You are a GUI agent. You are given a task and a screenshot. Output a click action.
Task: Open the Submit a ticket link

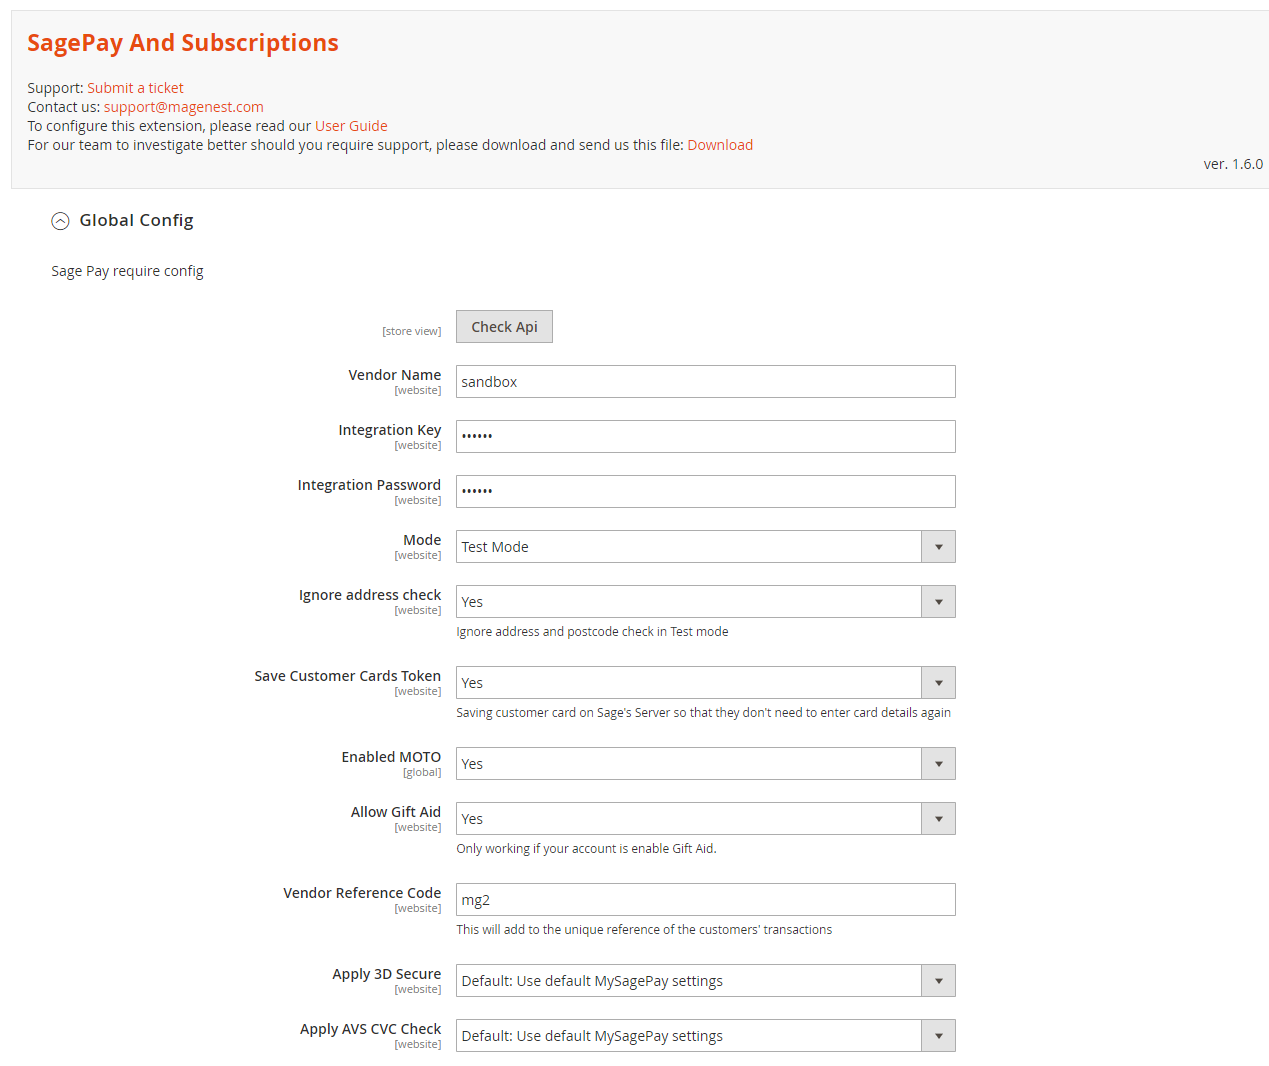tap(135, 88)
